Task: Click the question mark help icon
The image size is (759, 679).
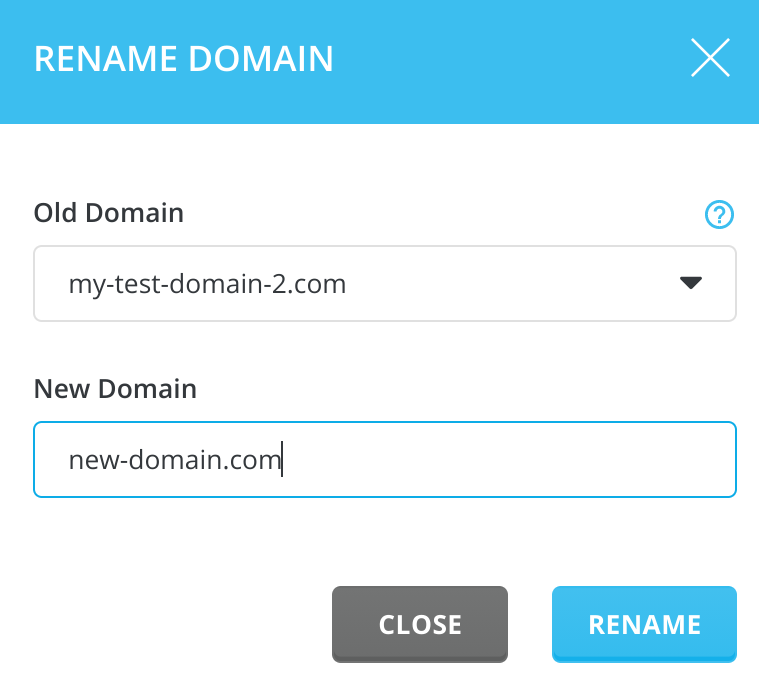Action: pos(719,214)
